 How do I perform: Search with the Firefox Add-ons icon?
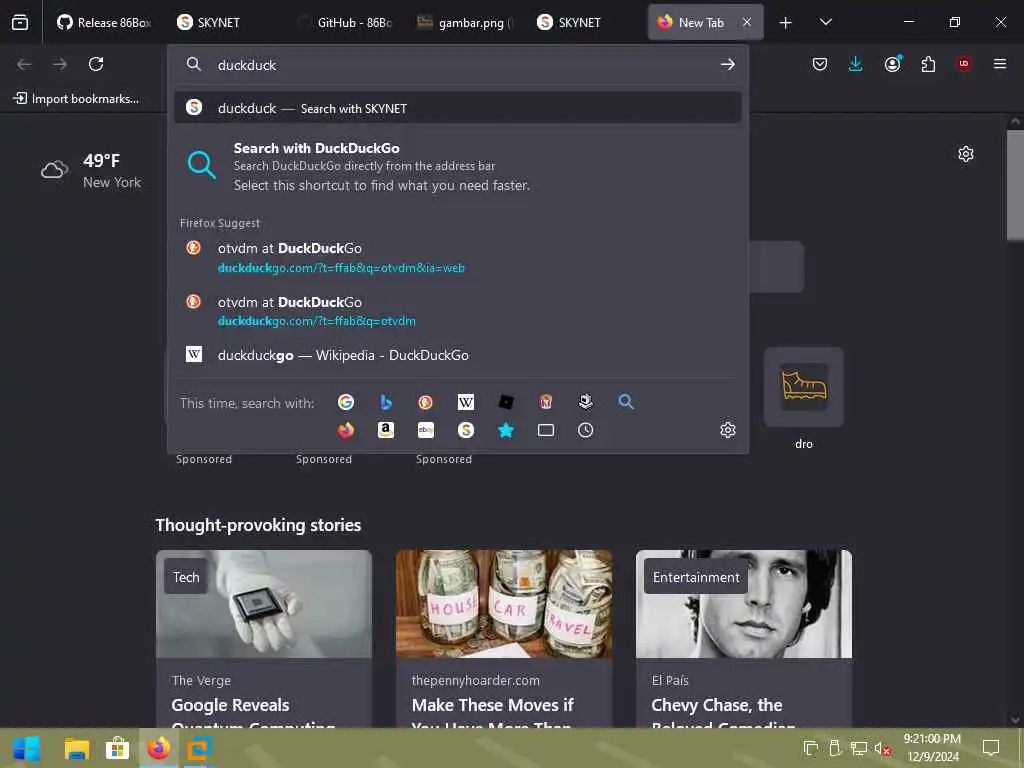[x=345, y=430]
